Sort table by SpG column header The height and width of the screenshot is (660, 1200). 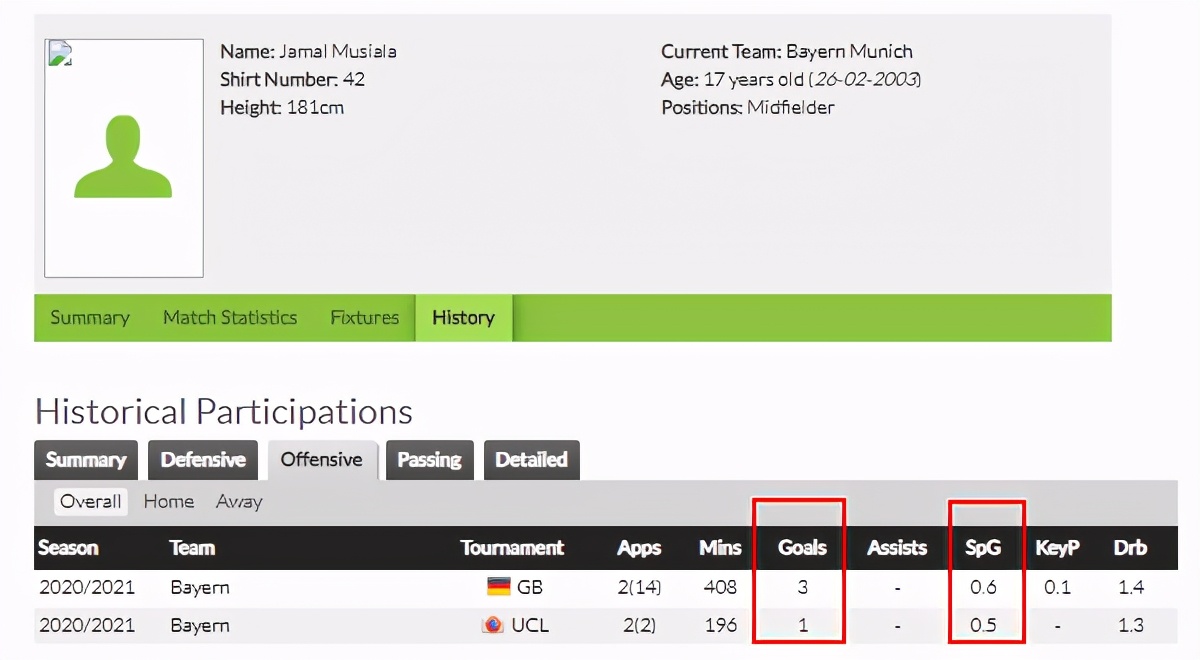[x=984, y=548]
